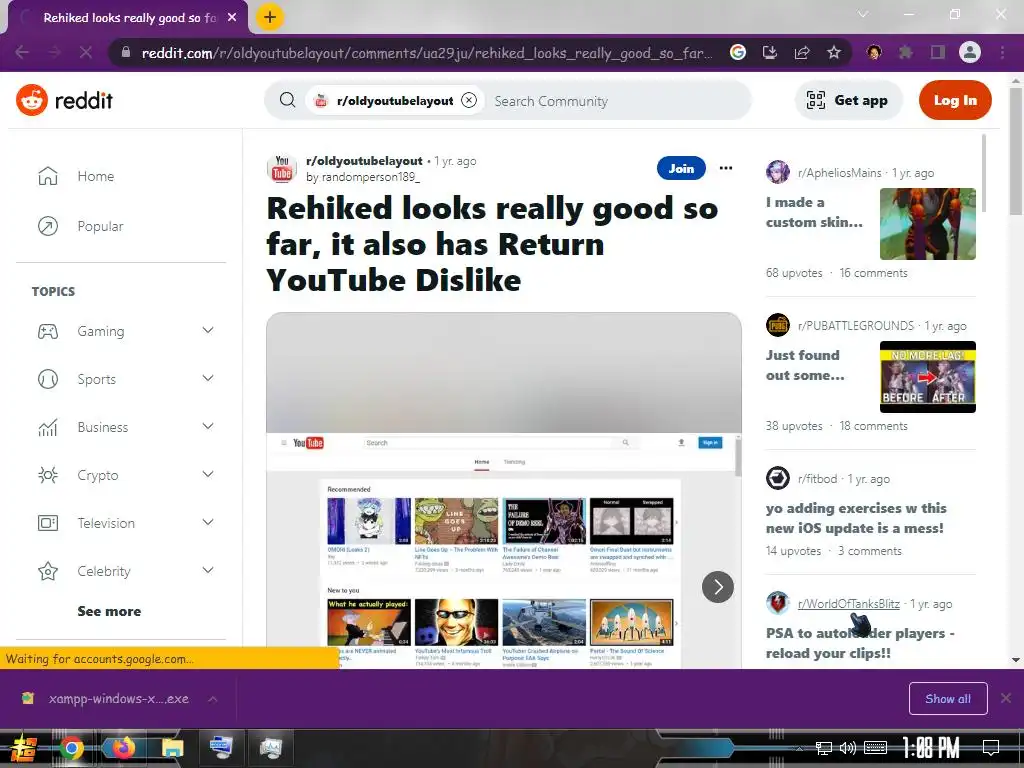Screen dimensions: 1024x768
Task: Open the post options three-dot menu
Action: (726, 168)
